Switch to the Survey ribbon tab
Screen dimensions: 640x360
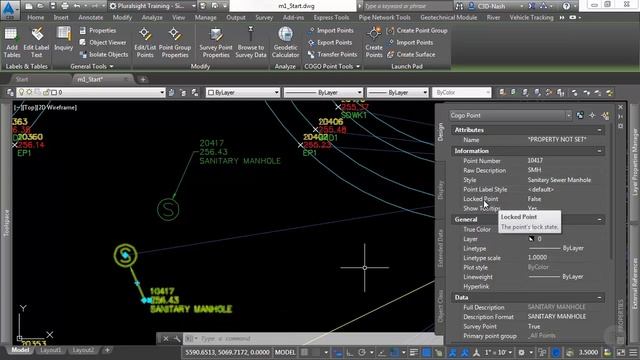tap(264, 18)
